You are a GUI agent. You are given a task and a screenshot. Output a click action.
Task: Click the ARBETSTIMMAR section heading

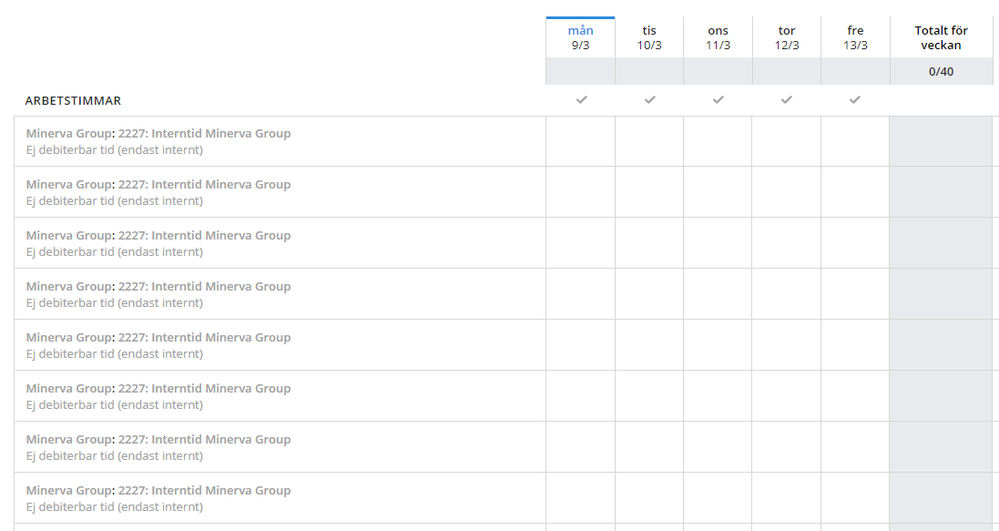point(73,101)
